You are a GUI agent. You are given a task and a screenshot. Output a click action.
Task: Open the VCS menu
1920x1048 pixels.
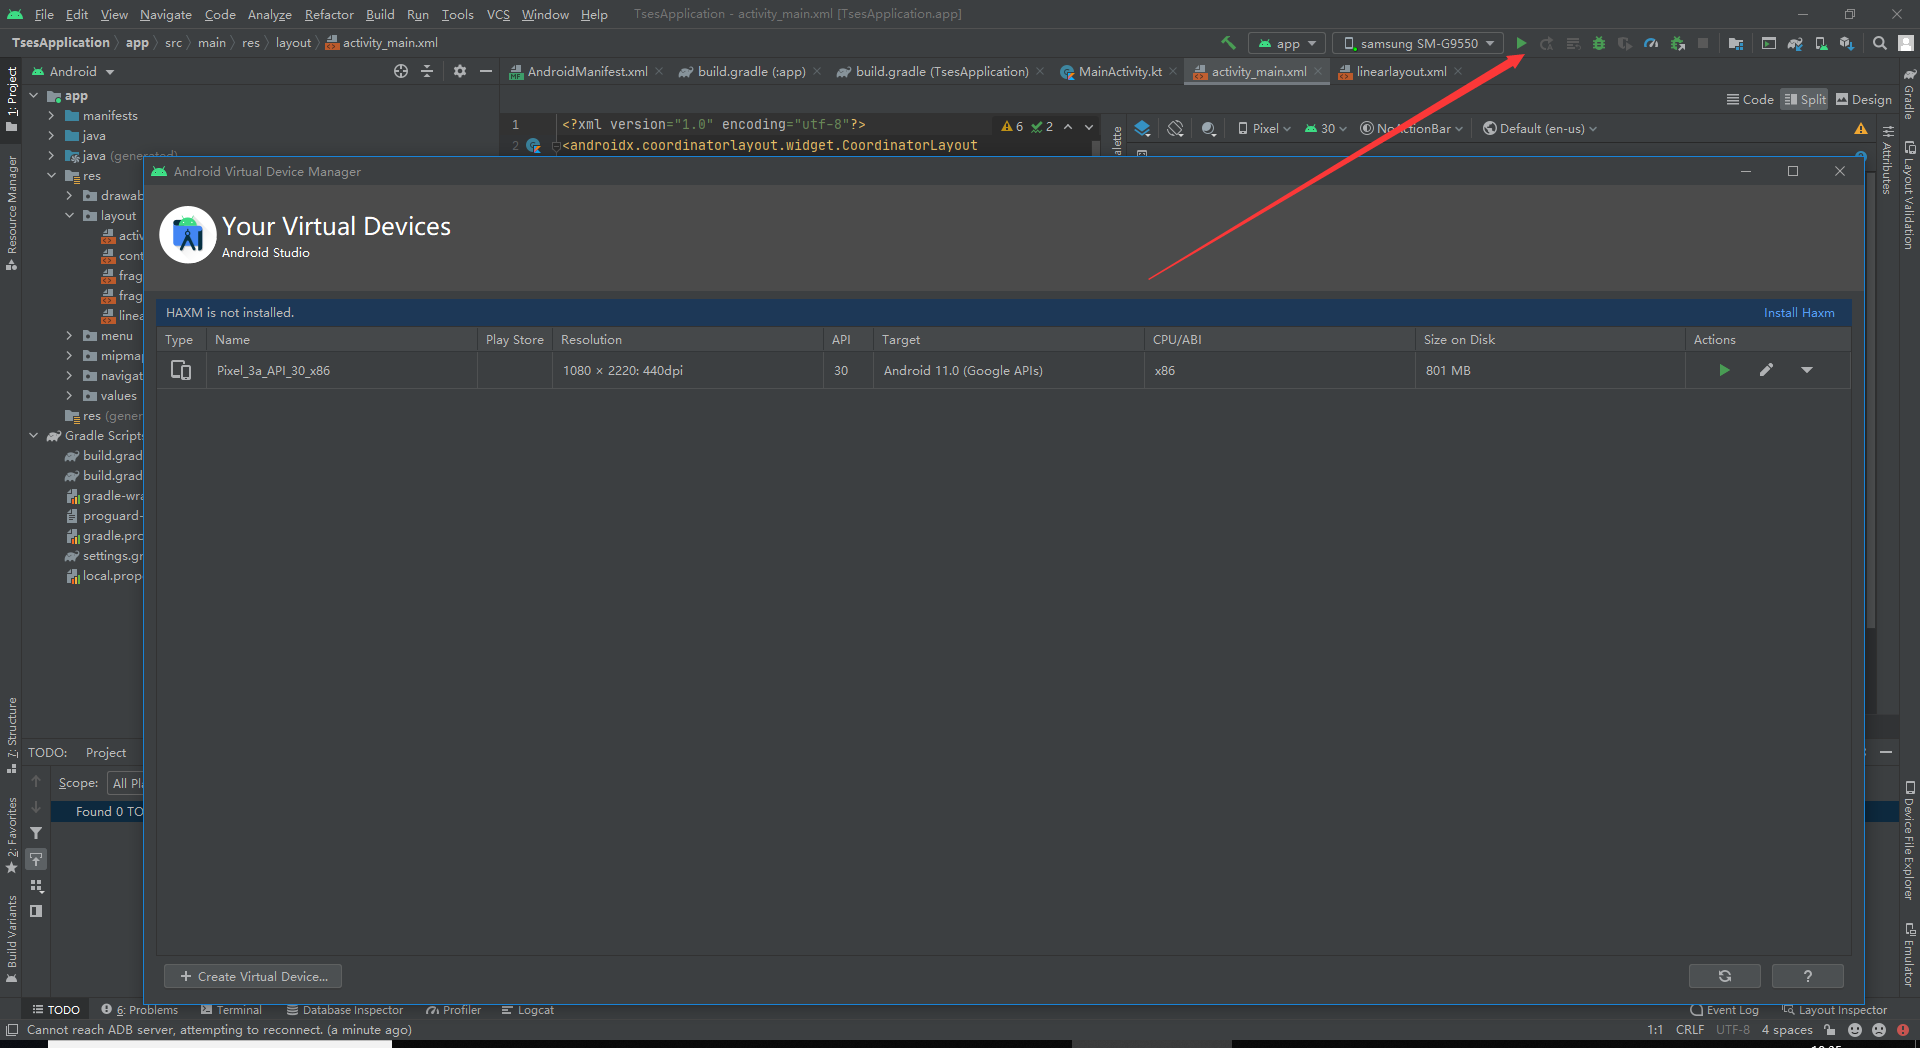pyautogui.click(x=498, y=14)
